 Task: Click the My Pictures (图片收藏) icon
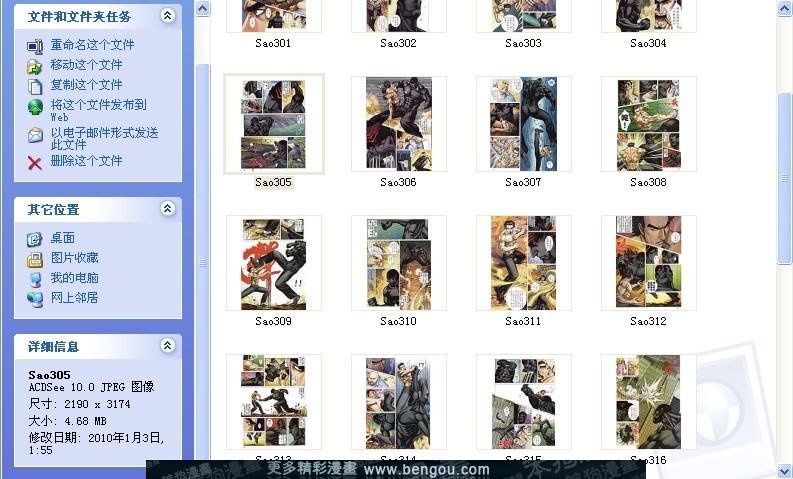tap(35, 259)
